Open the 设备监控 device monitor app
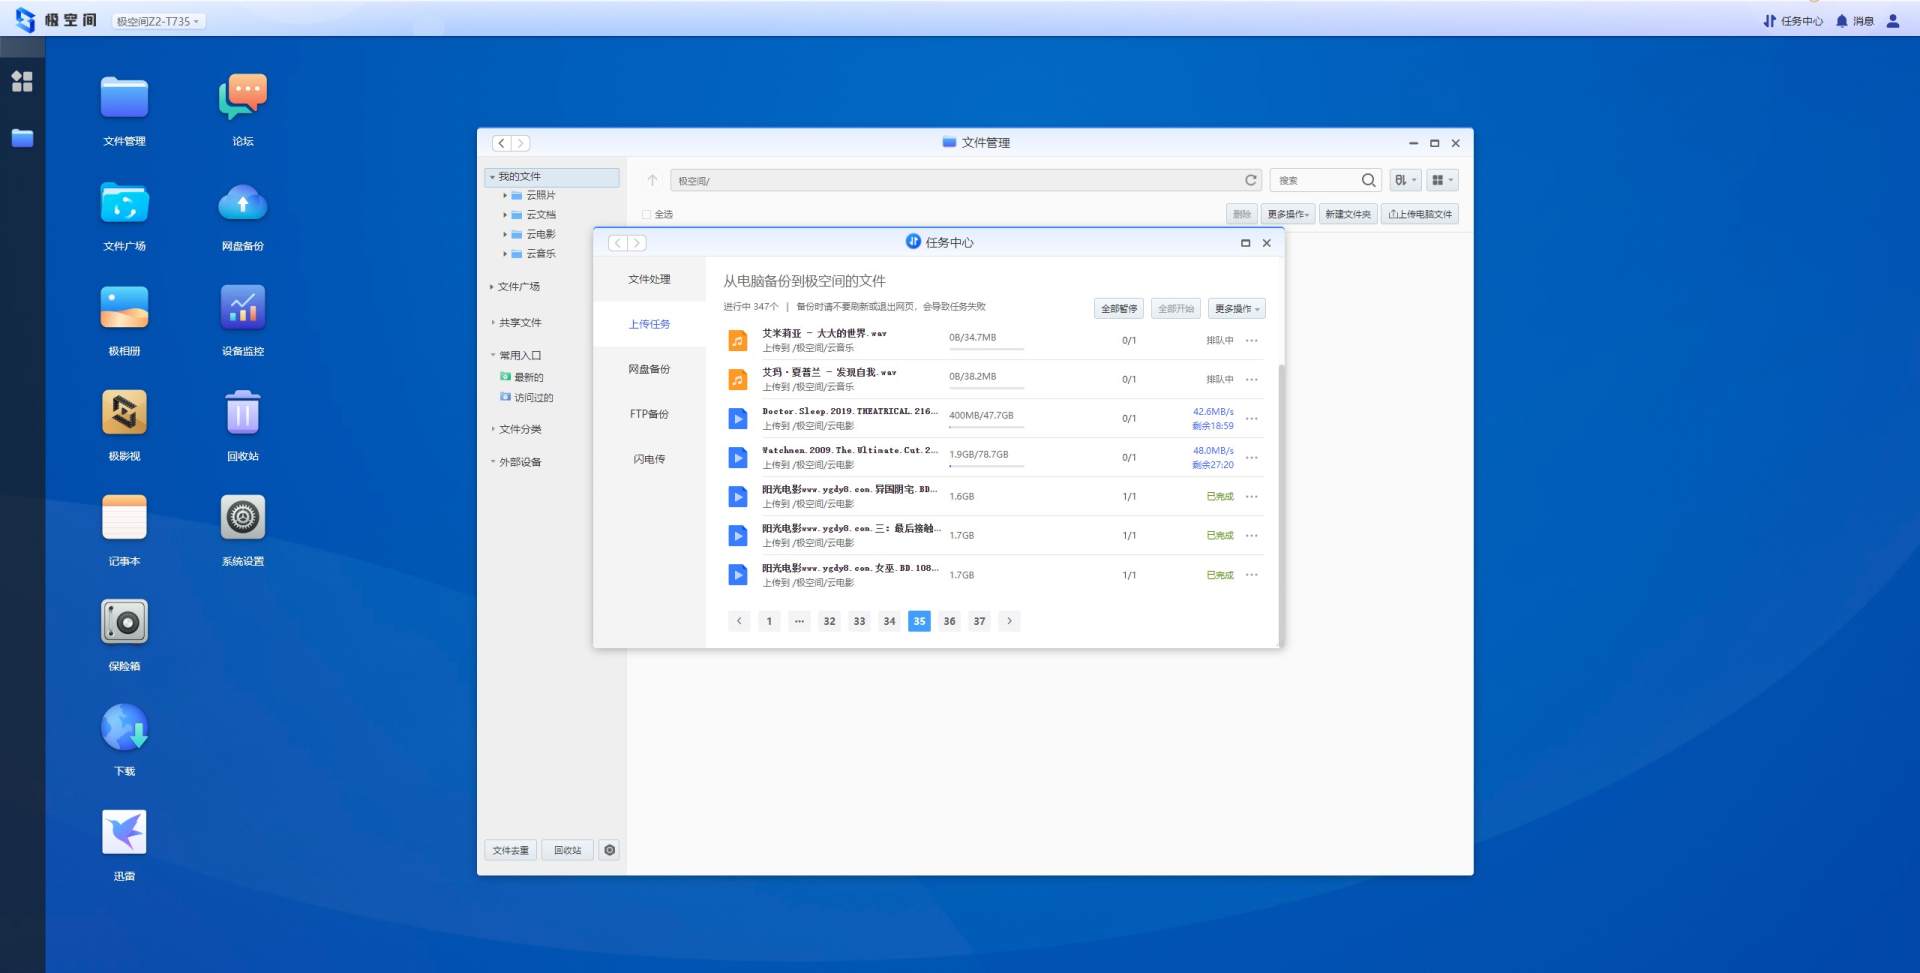This screenshot has width=1920, height=973. pos(242,309)
